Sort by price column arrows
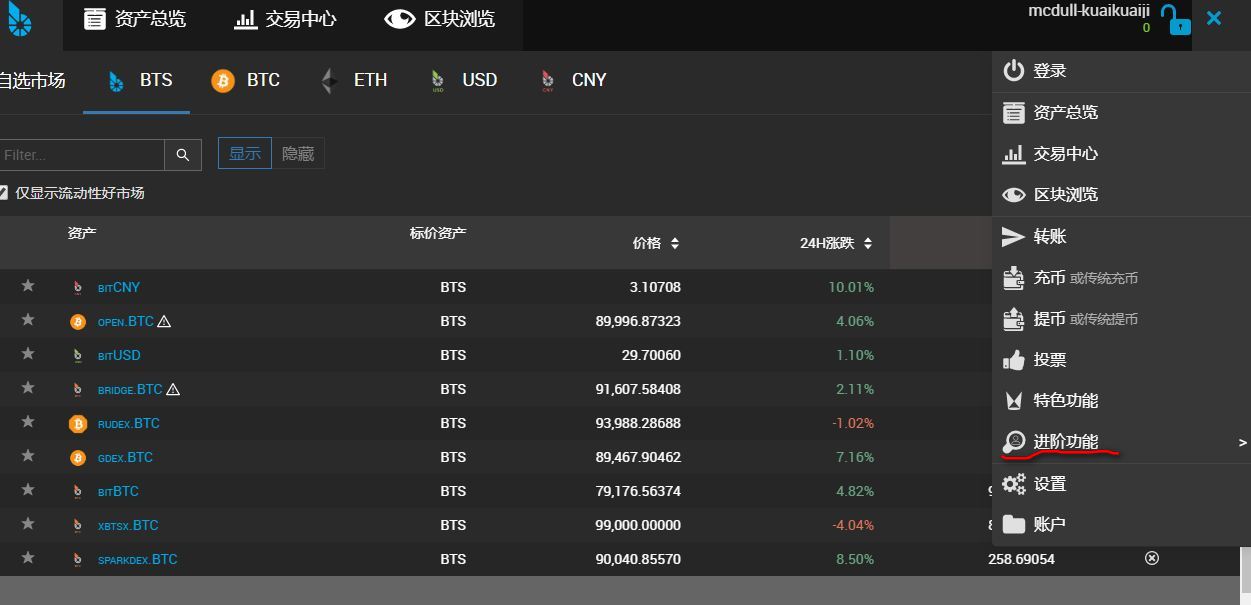Screen dimensions: 1251x605 (x=674, y=243)
